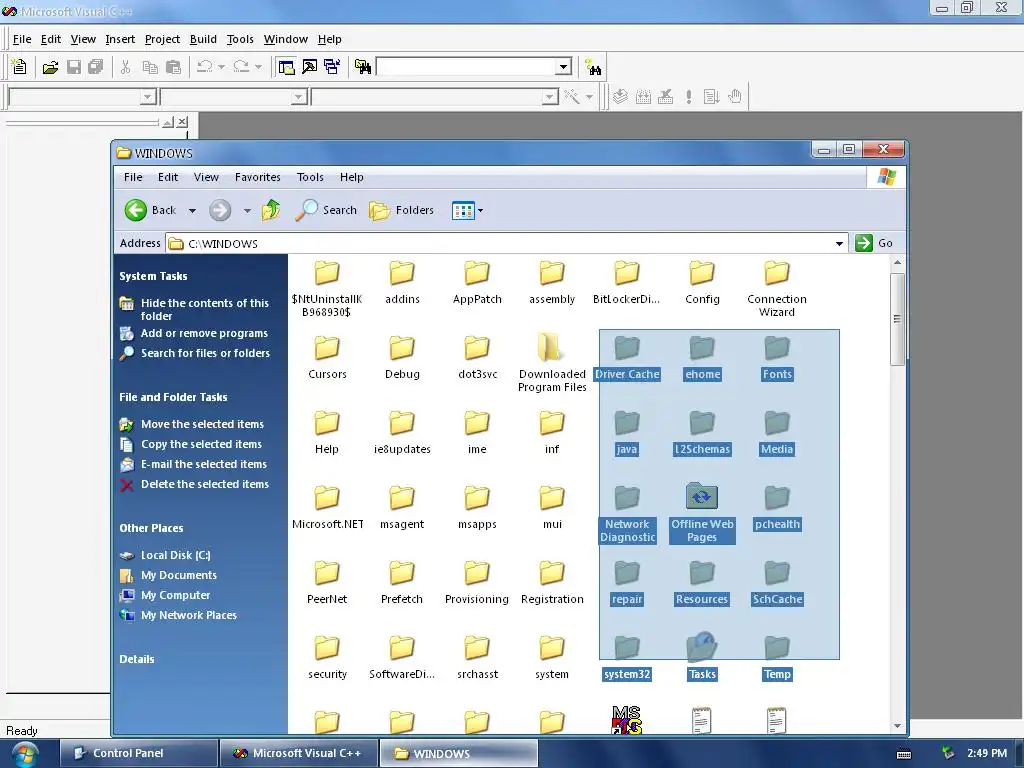Click the Save All icon in Visual C++
Screen dimensions: 1024x768
point(95,67)
